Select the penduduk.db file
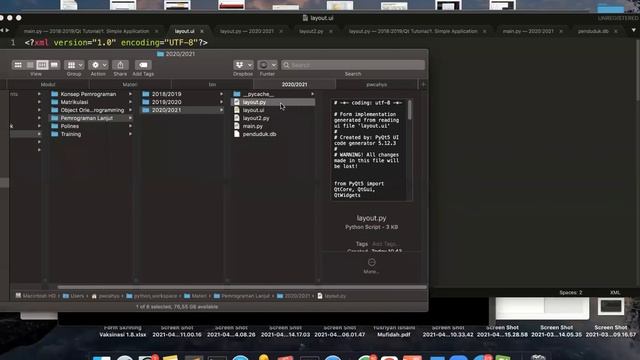Image resolution: width=640 pixels, height=360 pixels. 259,134
